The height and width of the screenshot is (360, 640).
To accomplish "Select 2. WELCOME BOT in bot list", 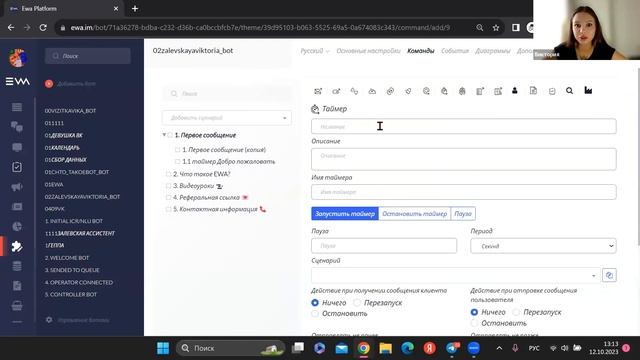I will (x=67, y=258).
